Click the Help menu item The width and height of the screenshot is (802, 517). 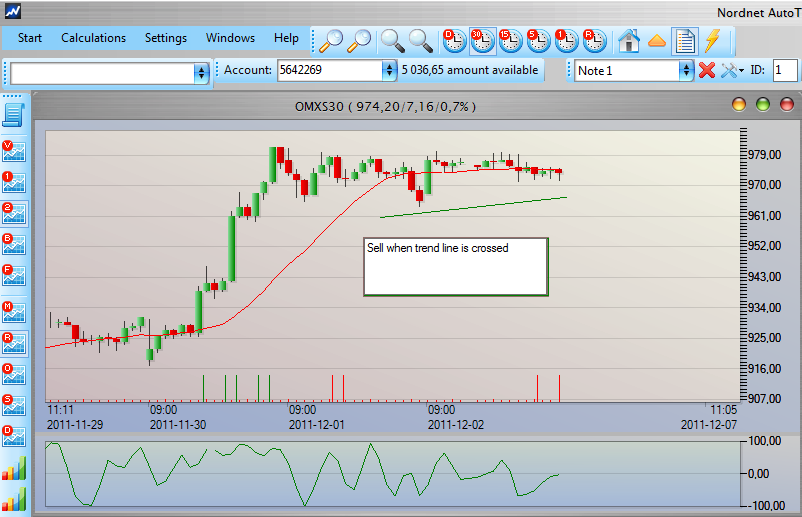point(286,38)
